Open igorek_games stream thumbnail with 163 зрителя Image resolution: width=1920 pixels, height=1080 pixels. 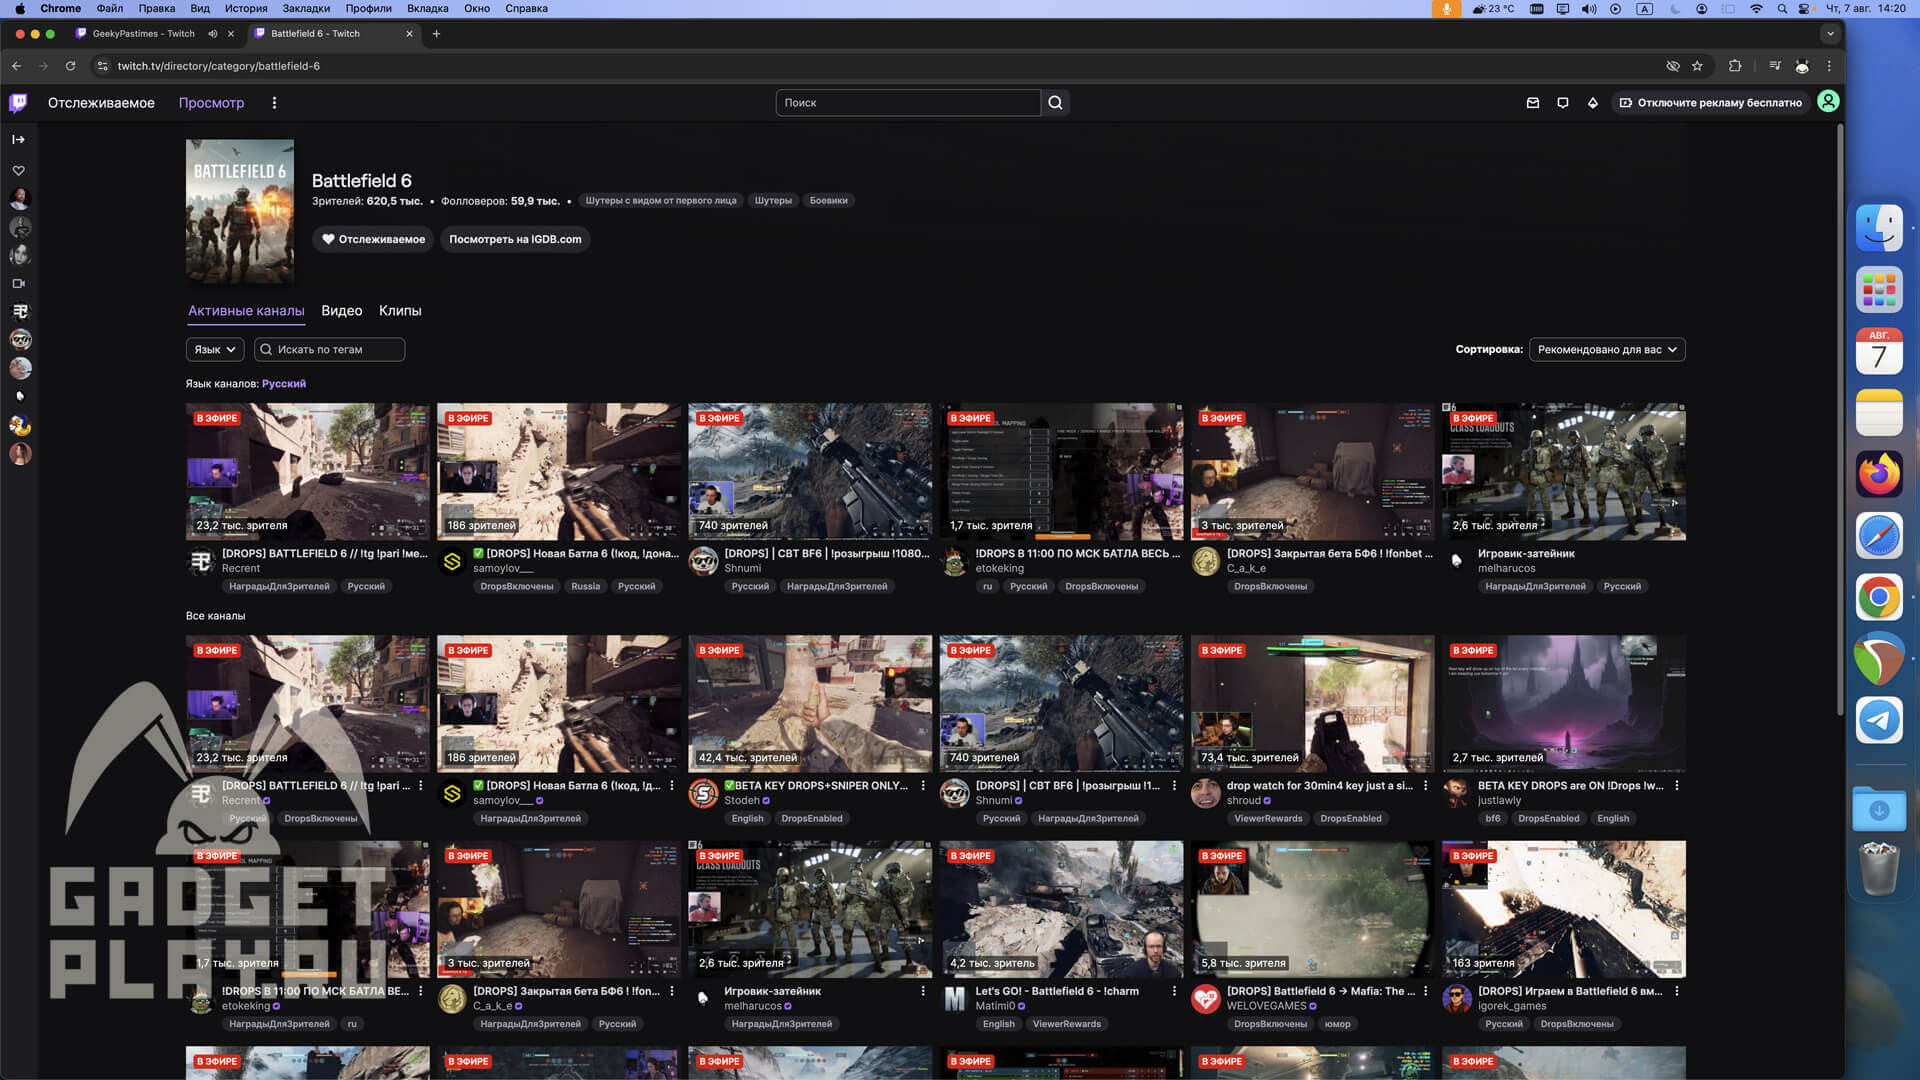[1564, 909]
